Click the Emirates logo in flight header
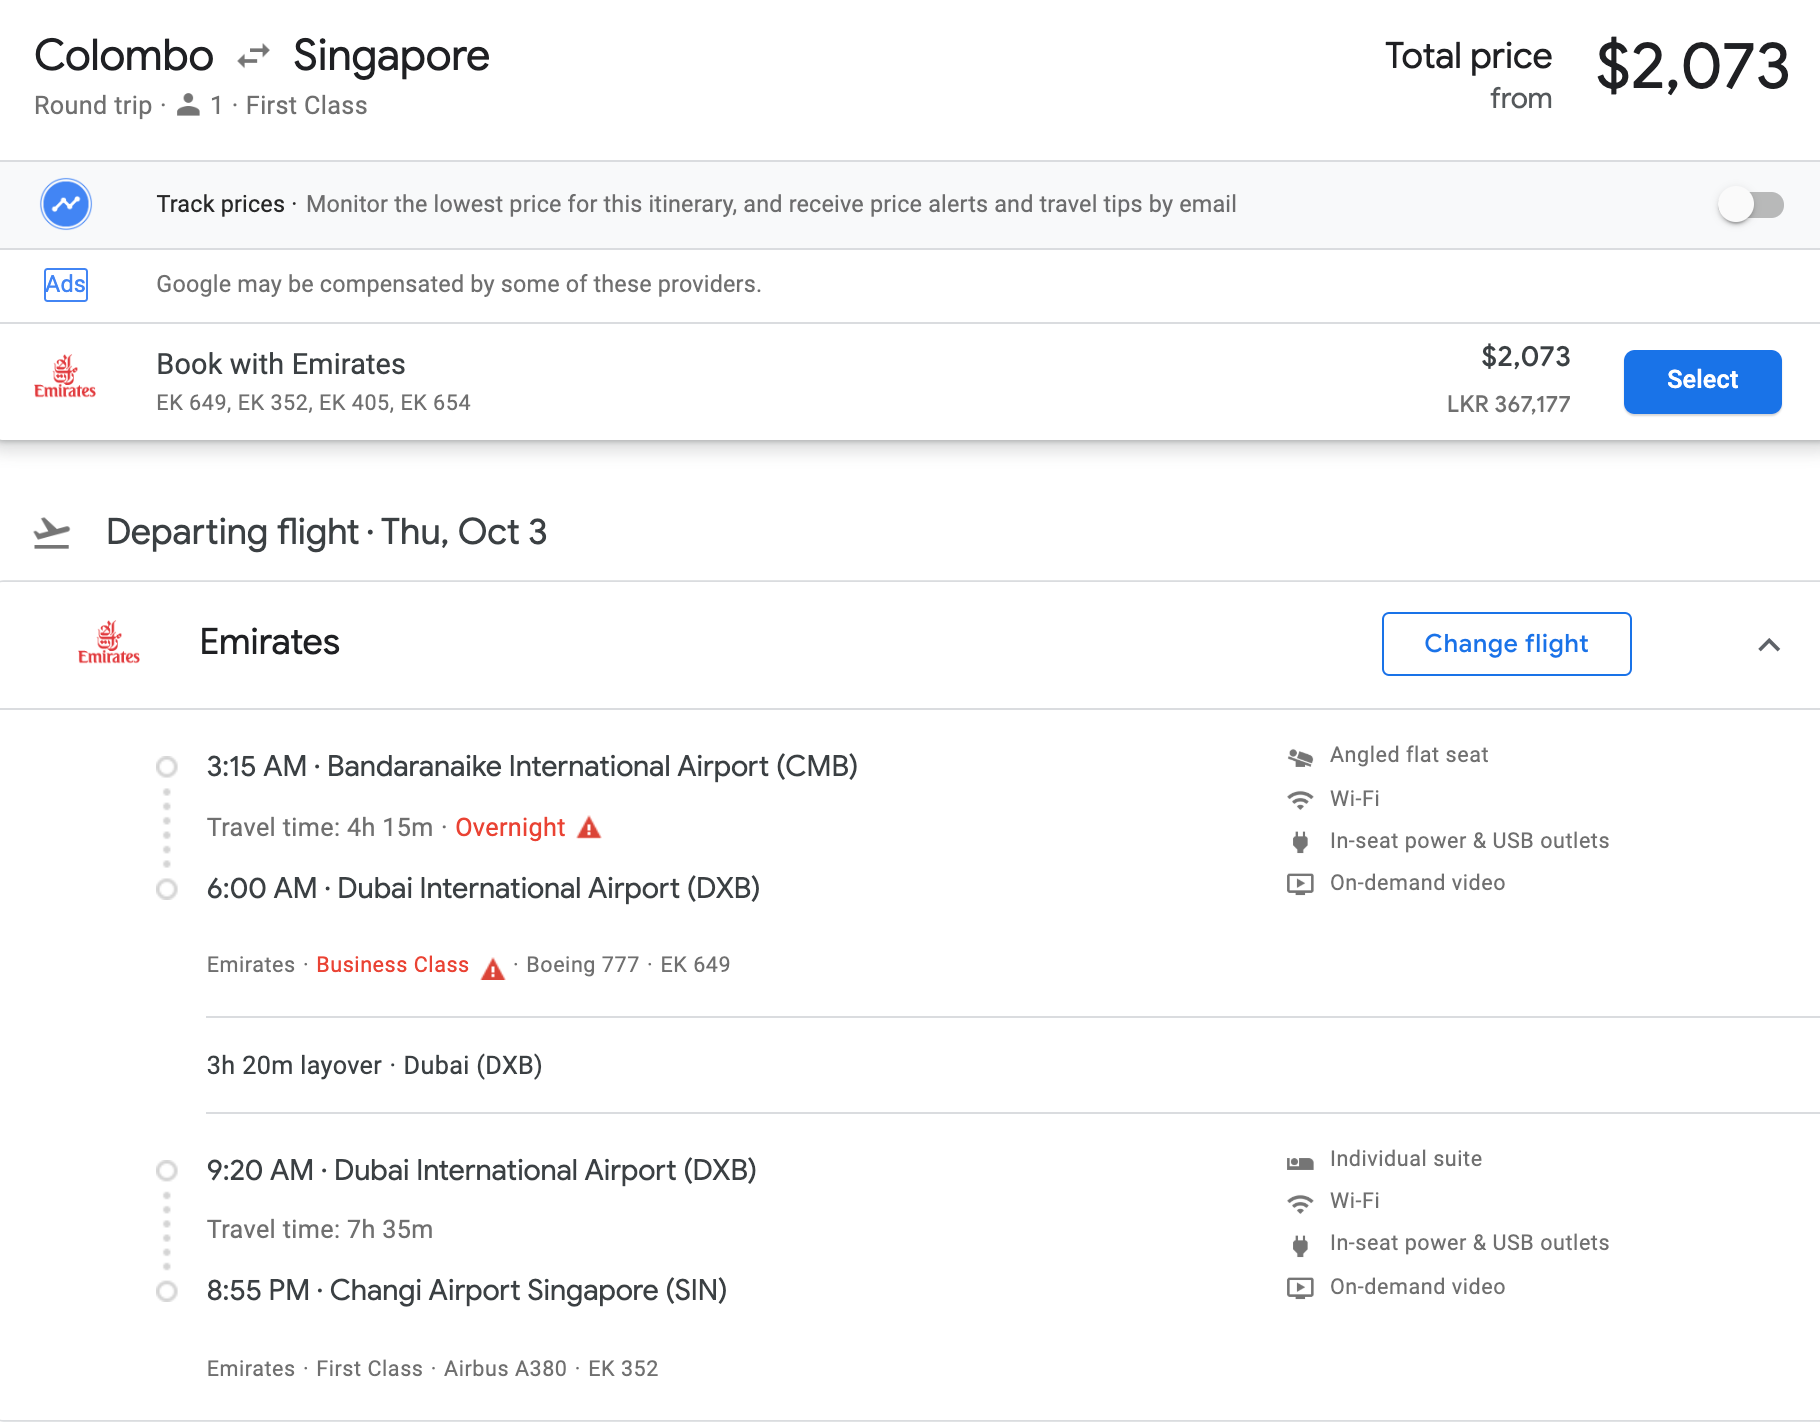This screenshot has width=1820, height=1422. (x=109, y=643)
